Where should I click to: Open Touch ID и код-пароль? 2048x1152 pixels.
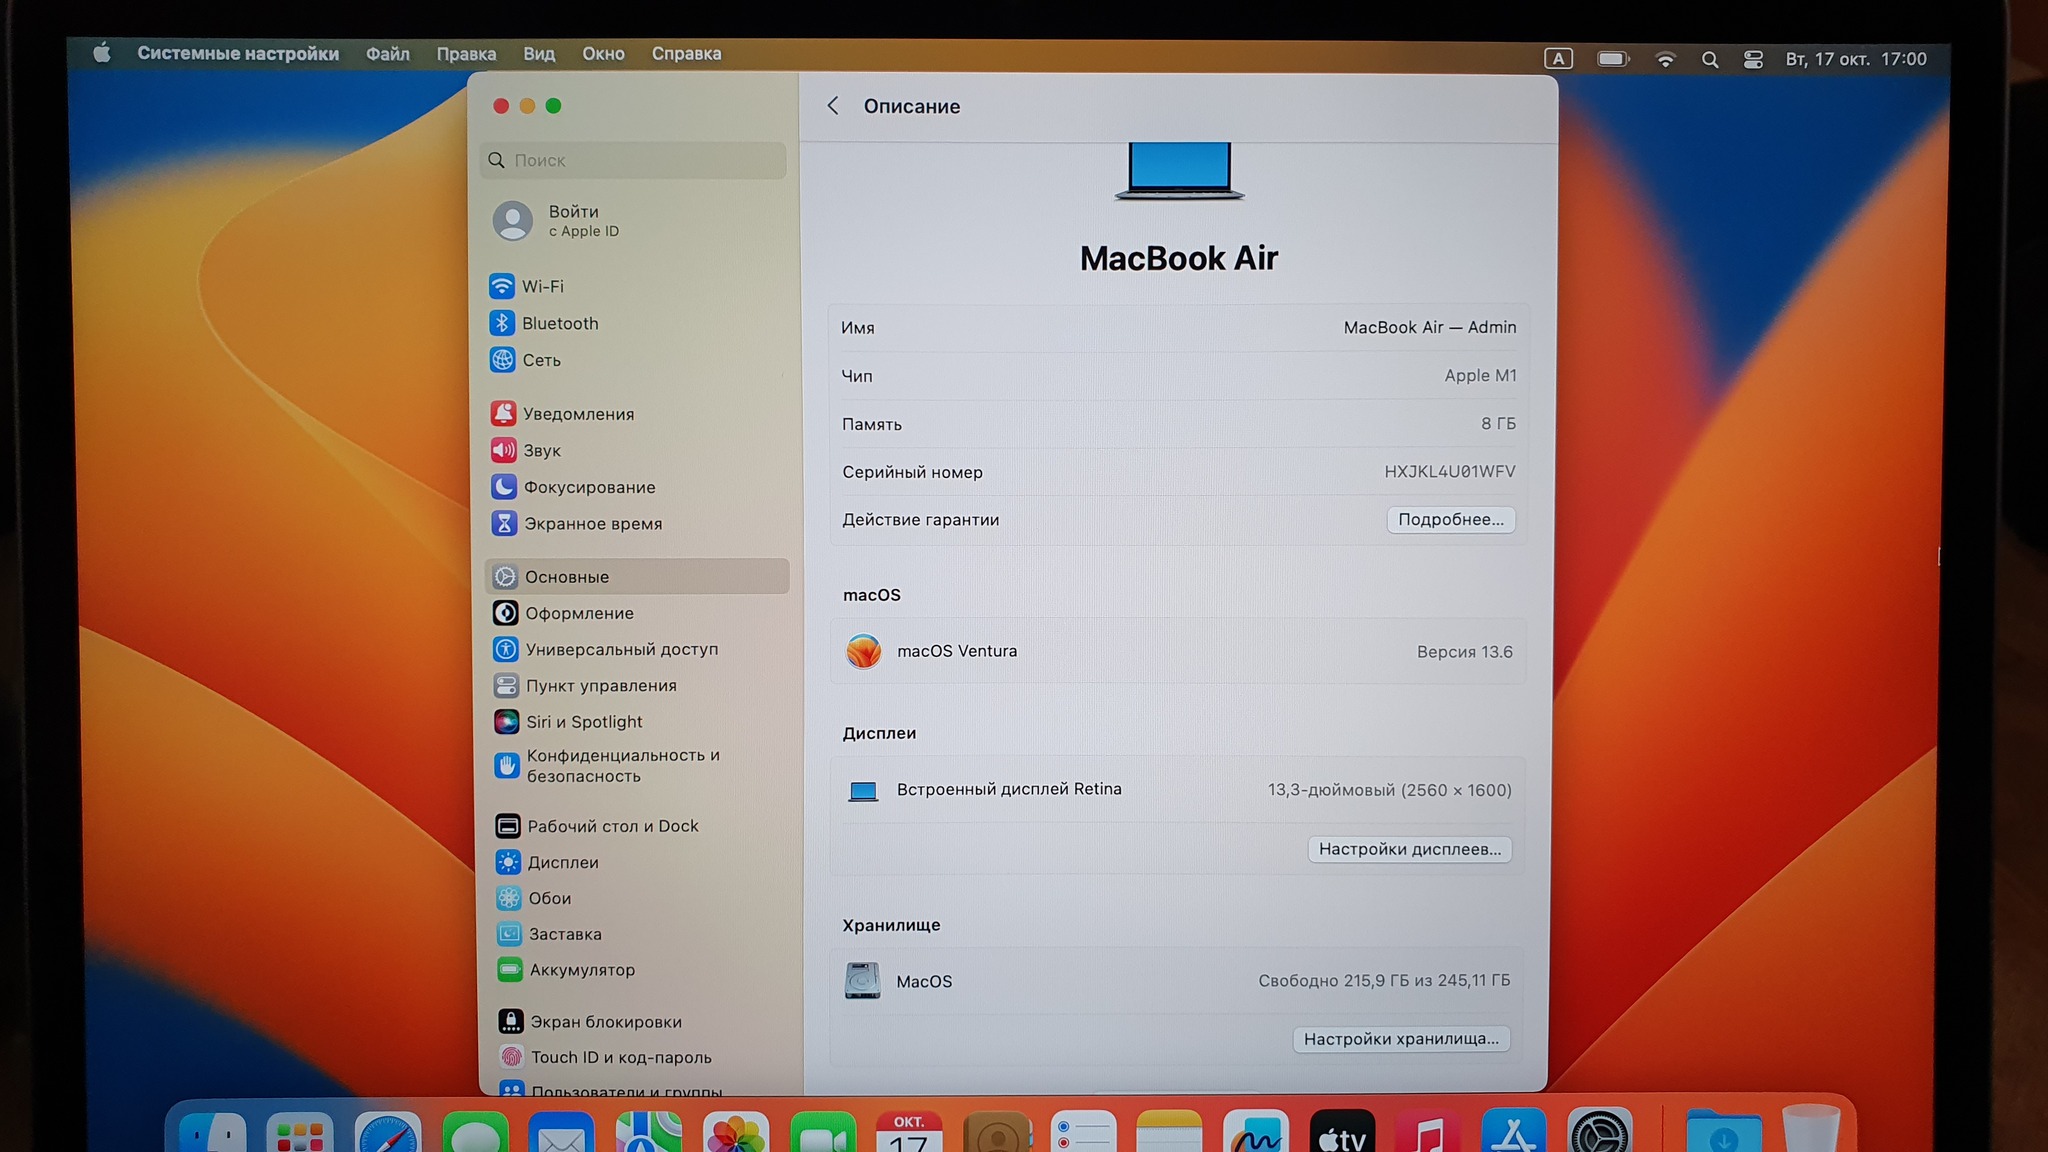click(620, 1057)
